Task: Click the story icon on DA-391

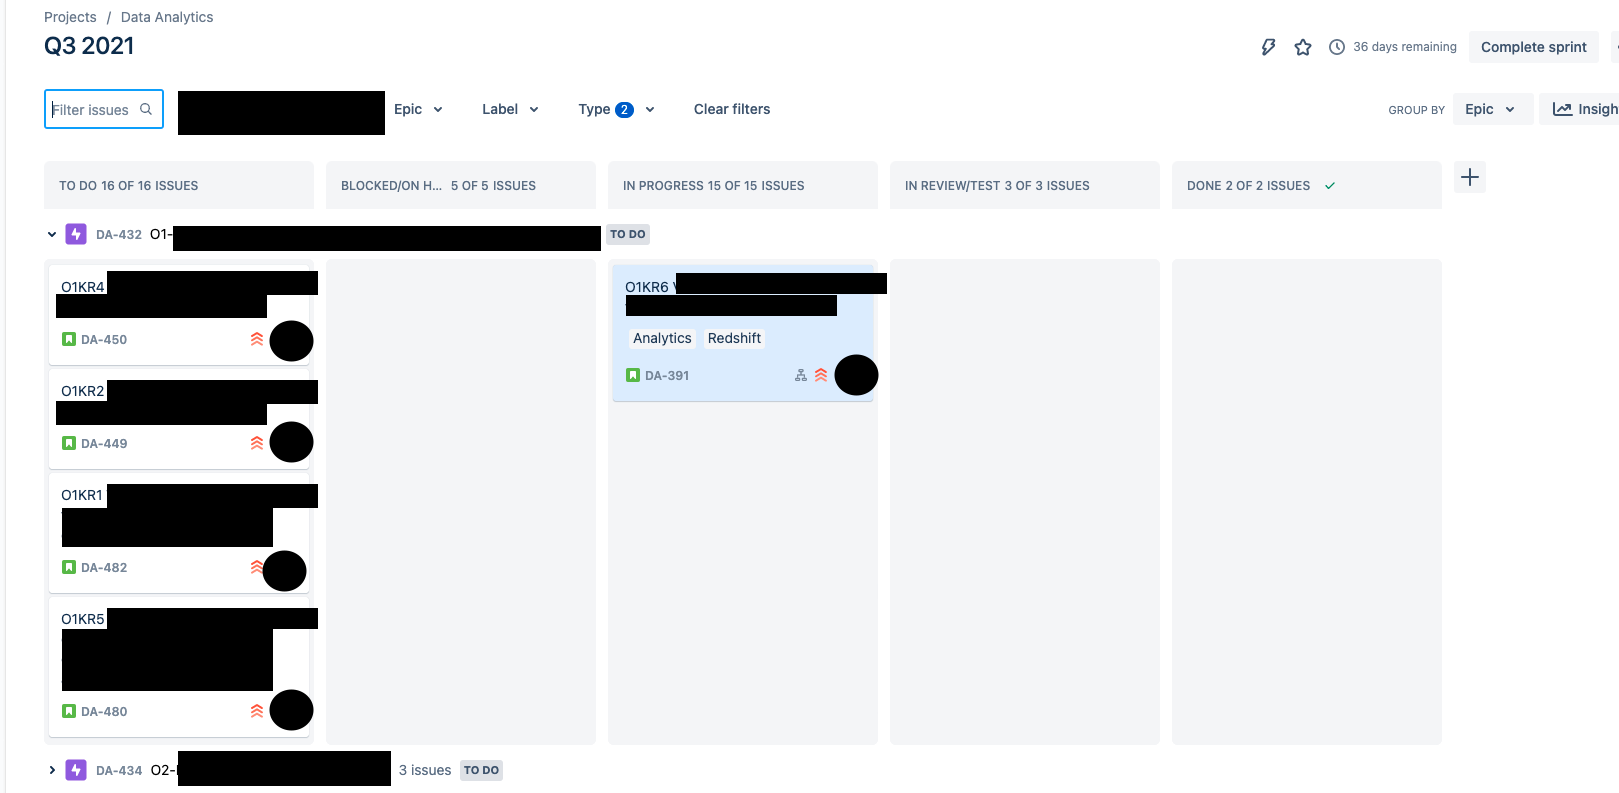Action: (x=633, y=375)
